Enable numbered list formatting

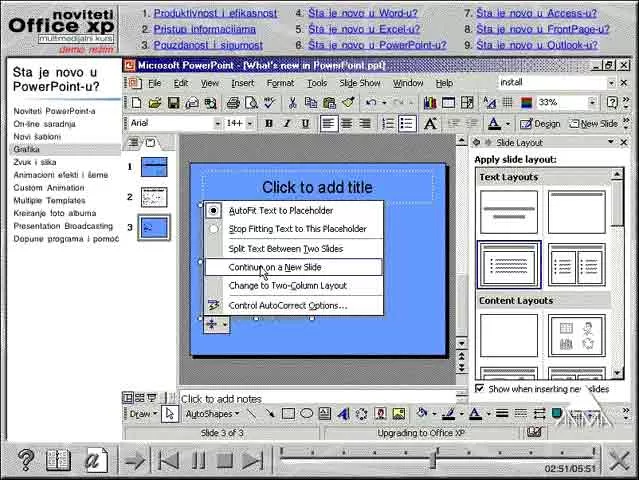388,123
